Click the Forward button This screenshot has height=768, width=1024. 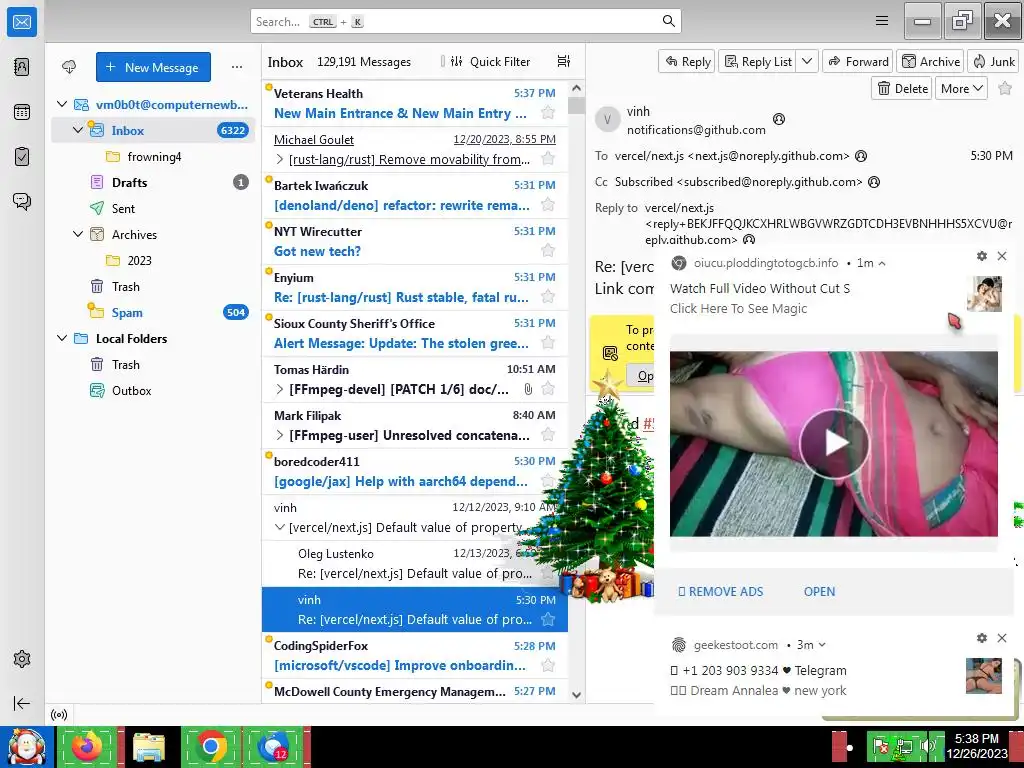[858, 61]
